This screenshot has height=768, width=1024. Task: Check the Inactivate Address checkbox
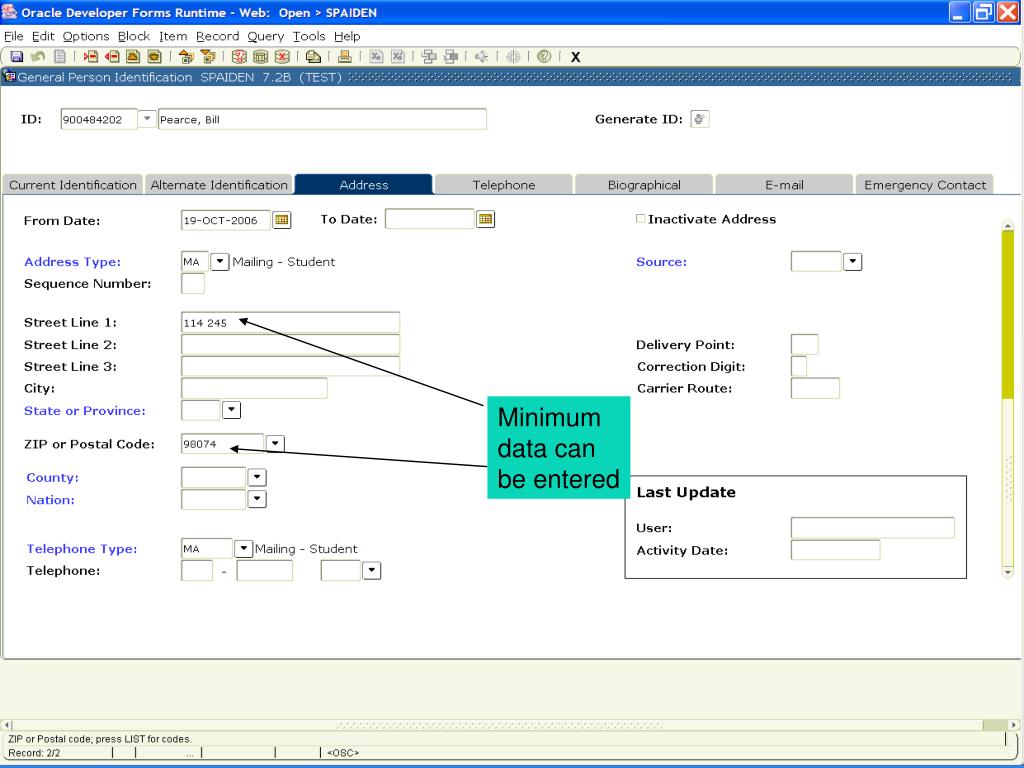[x=641, y=219]
